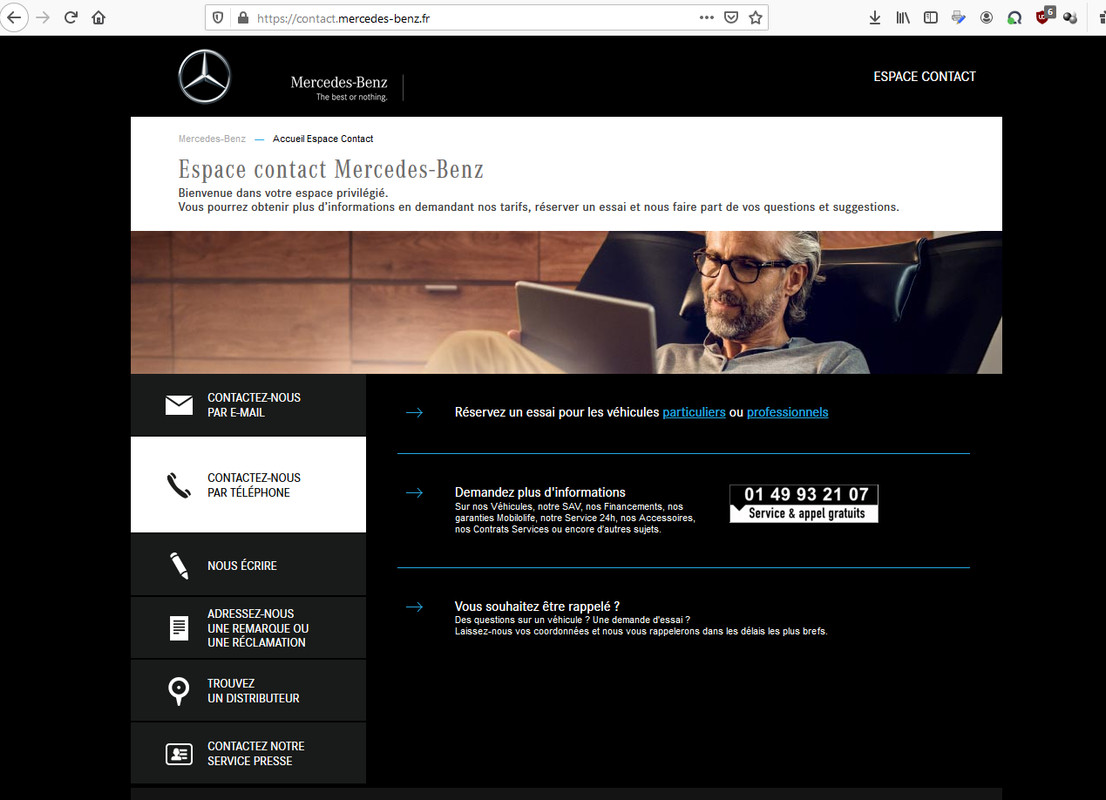Click the gray spheres extension icon

(x=1070, y=18)
